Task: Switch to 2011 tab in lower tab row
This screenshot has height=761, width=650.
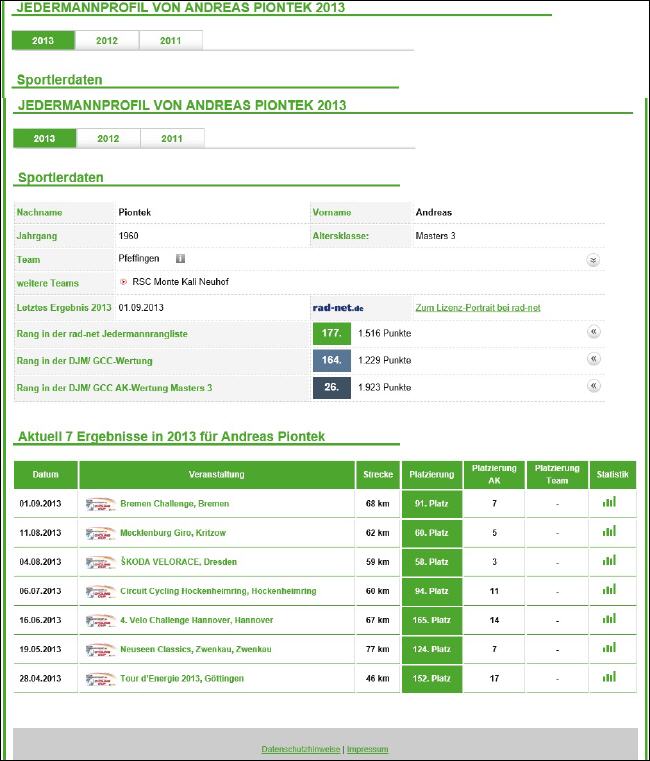Action: (172, 139)
